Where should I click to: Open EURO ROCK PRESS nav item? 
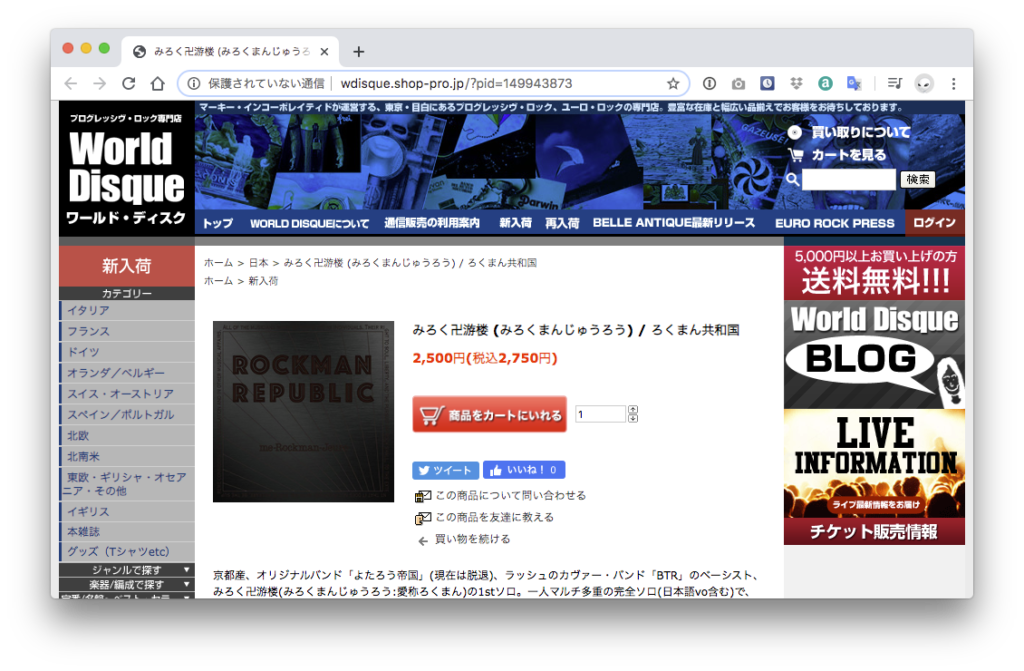coord(835,223)
